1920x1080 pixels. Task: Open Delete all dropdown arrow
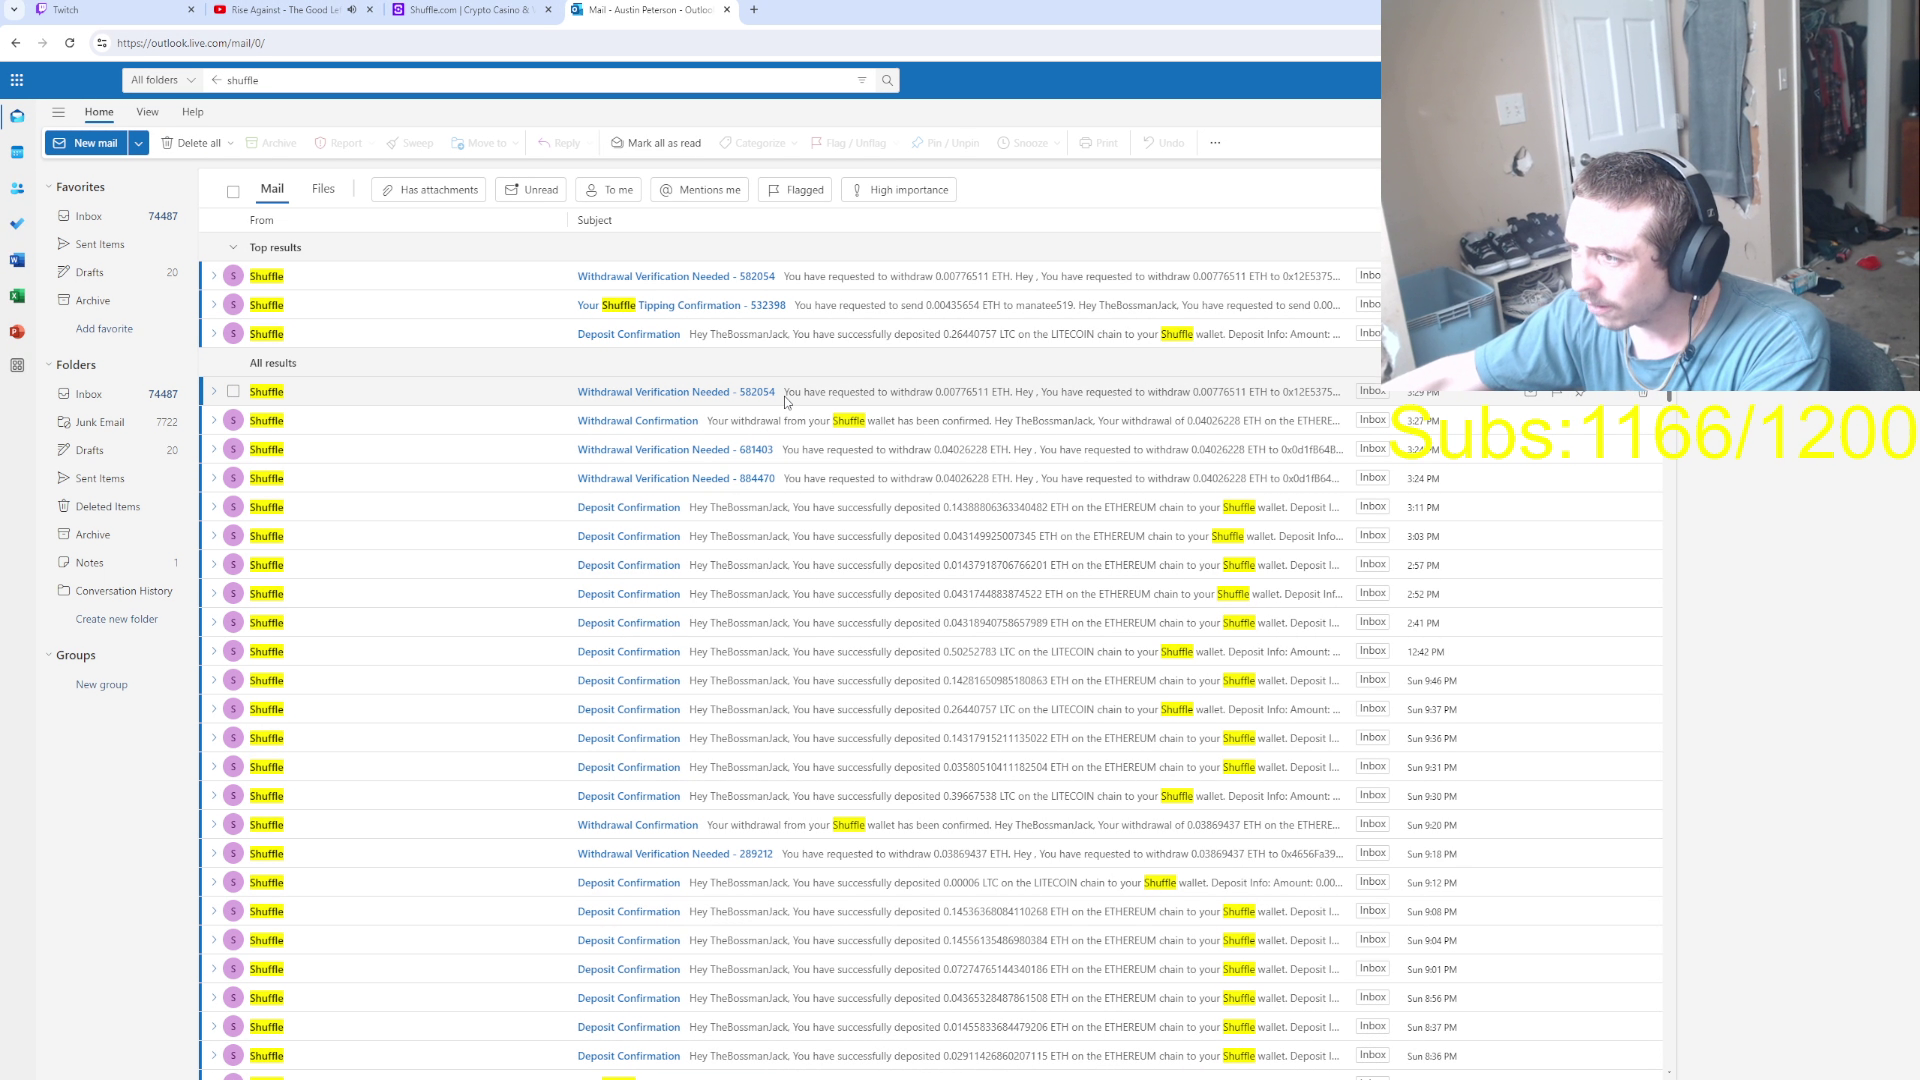[x=231, y=143]
